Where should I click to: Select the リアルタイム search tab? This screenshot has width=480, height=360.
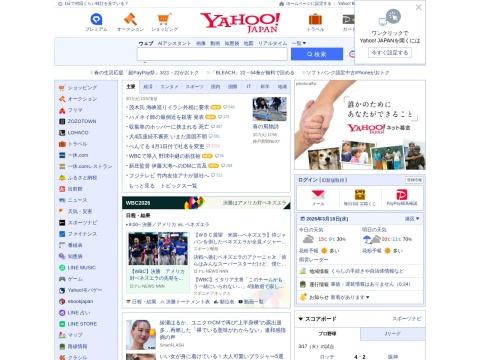coord(272,43)
